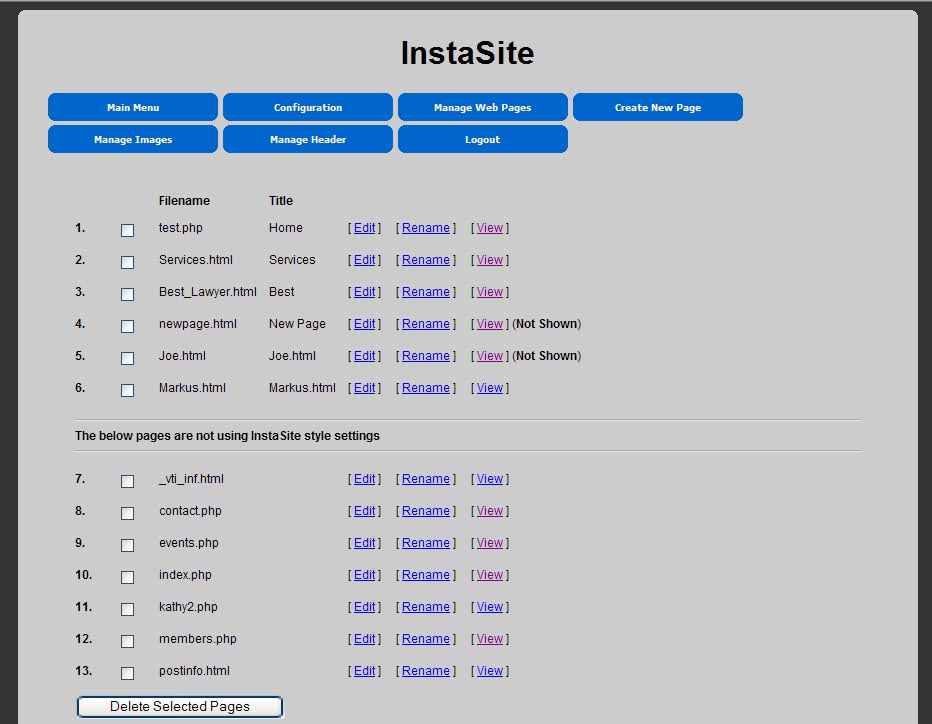
Task: Rename Best_Lawyer.html
Action: click(426, 292)
